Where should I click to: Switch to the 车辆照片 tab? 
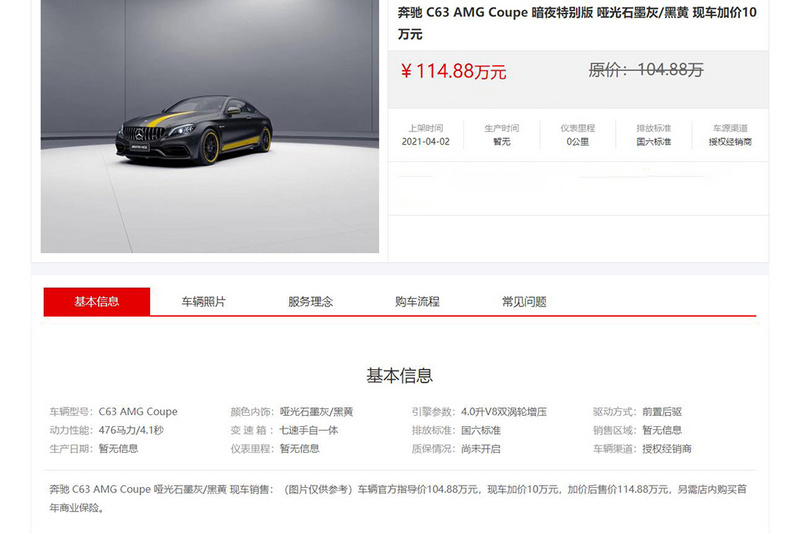pyautogui.click(x=204, y=301)
